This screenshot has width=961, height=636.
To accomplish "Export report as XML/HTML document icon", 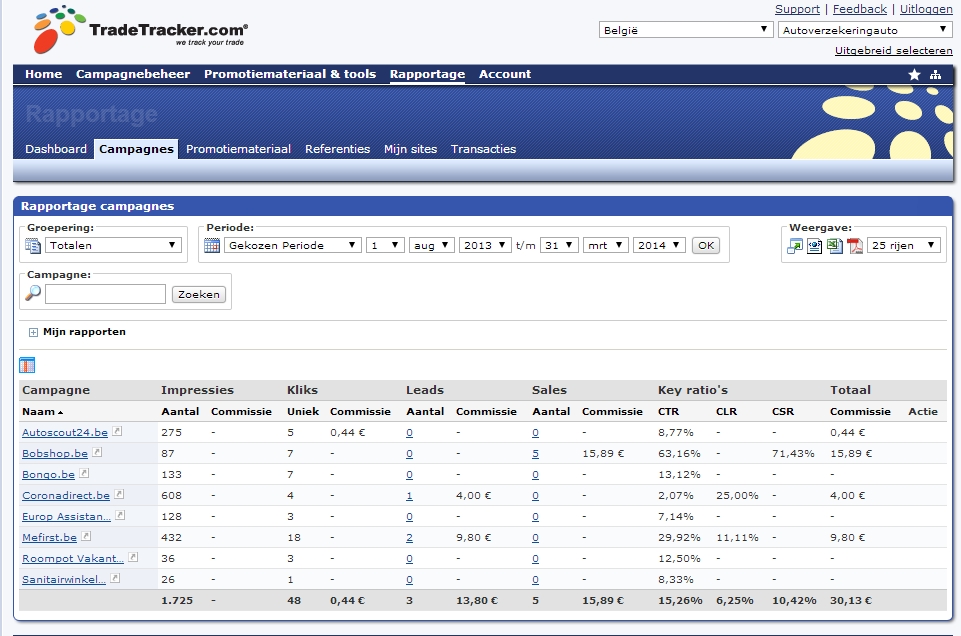I will pyautogui.click(x=815, y=246).
